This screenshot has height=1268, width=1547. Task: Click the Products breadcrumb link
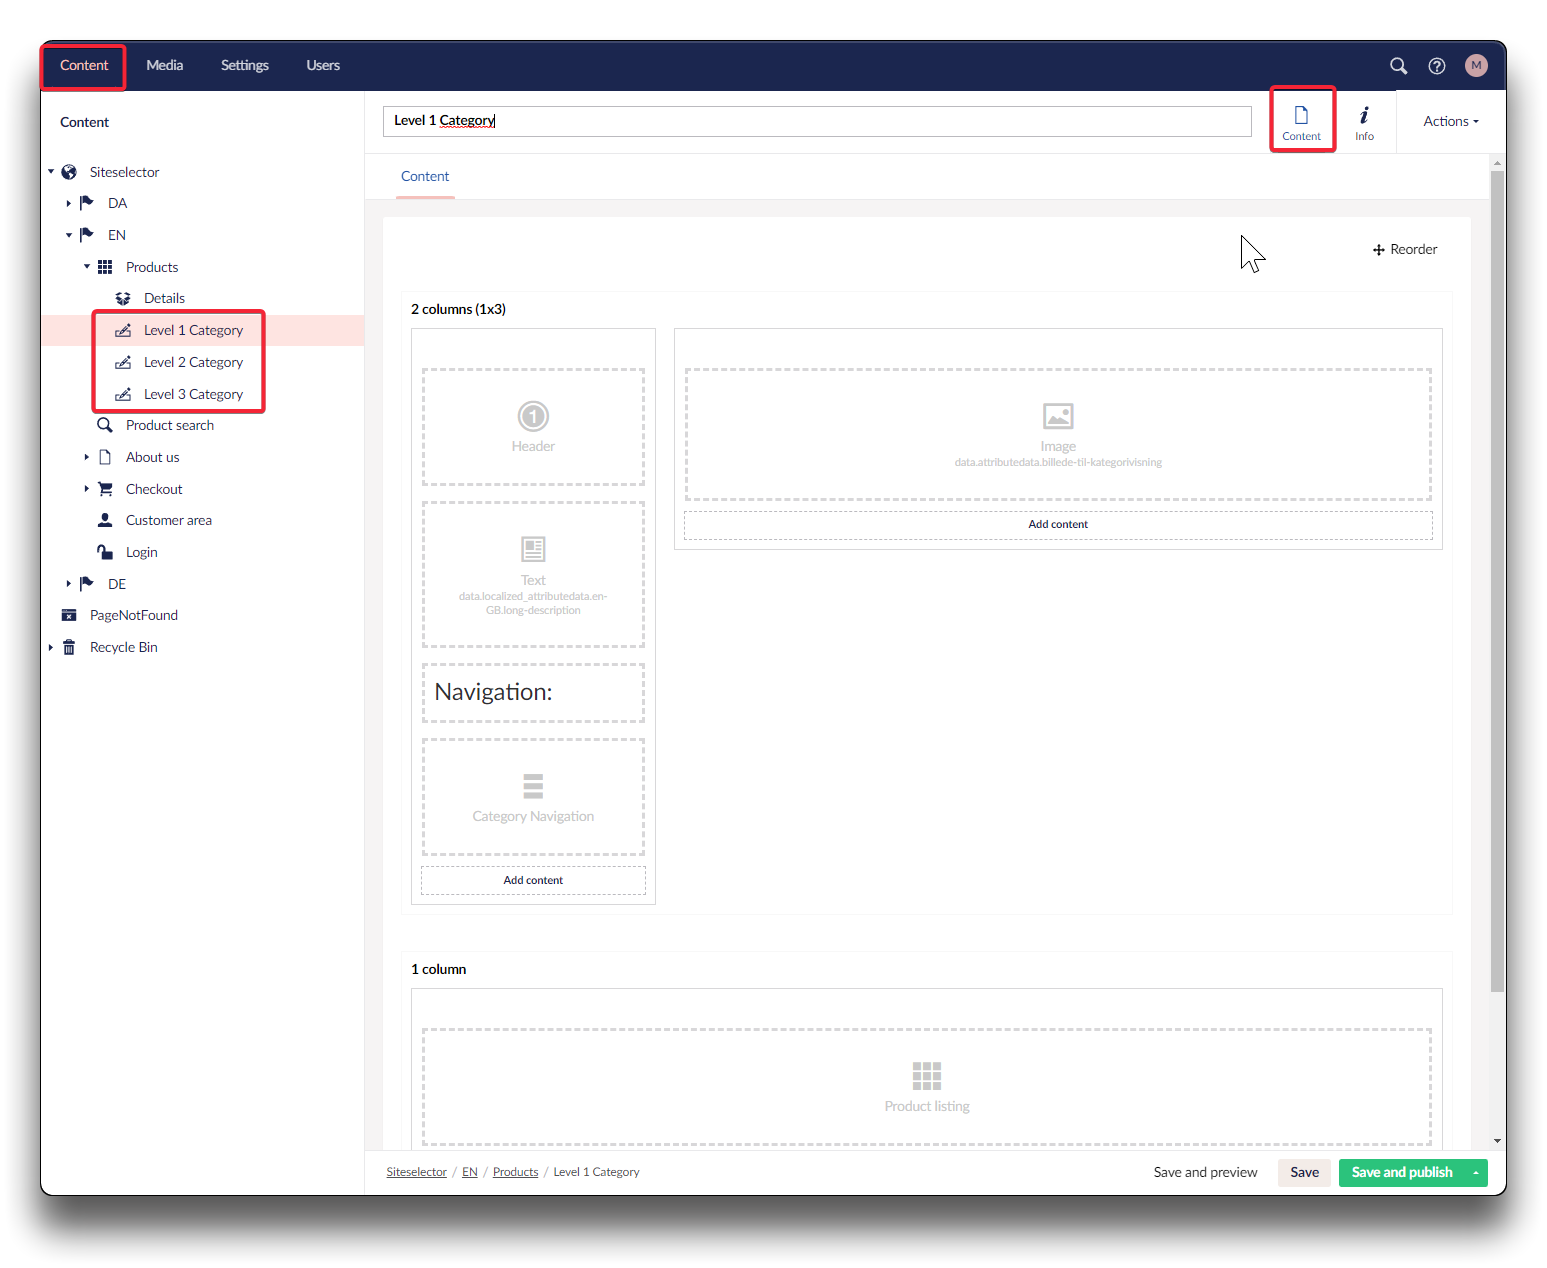pyautogui.click(x=515, y=1172)
